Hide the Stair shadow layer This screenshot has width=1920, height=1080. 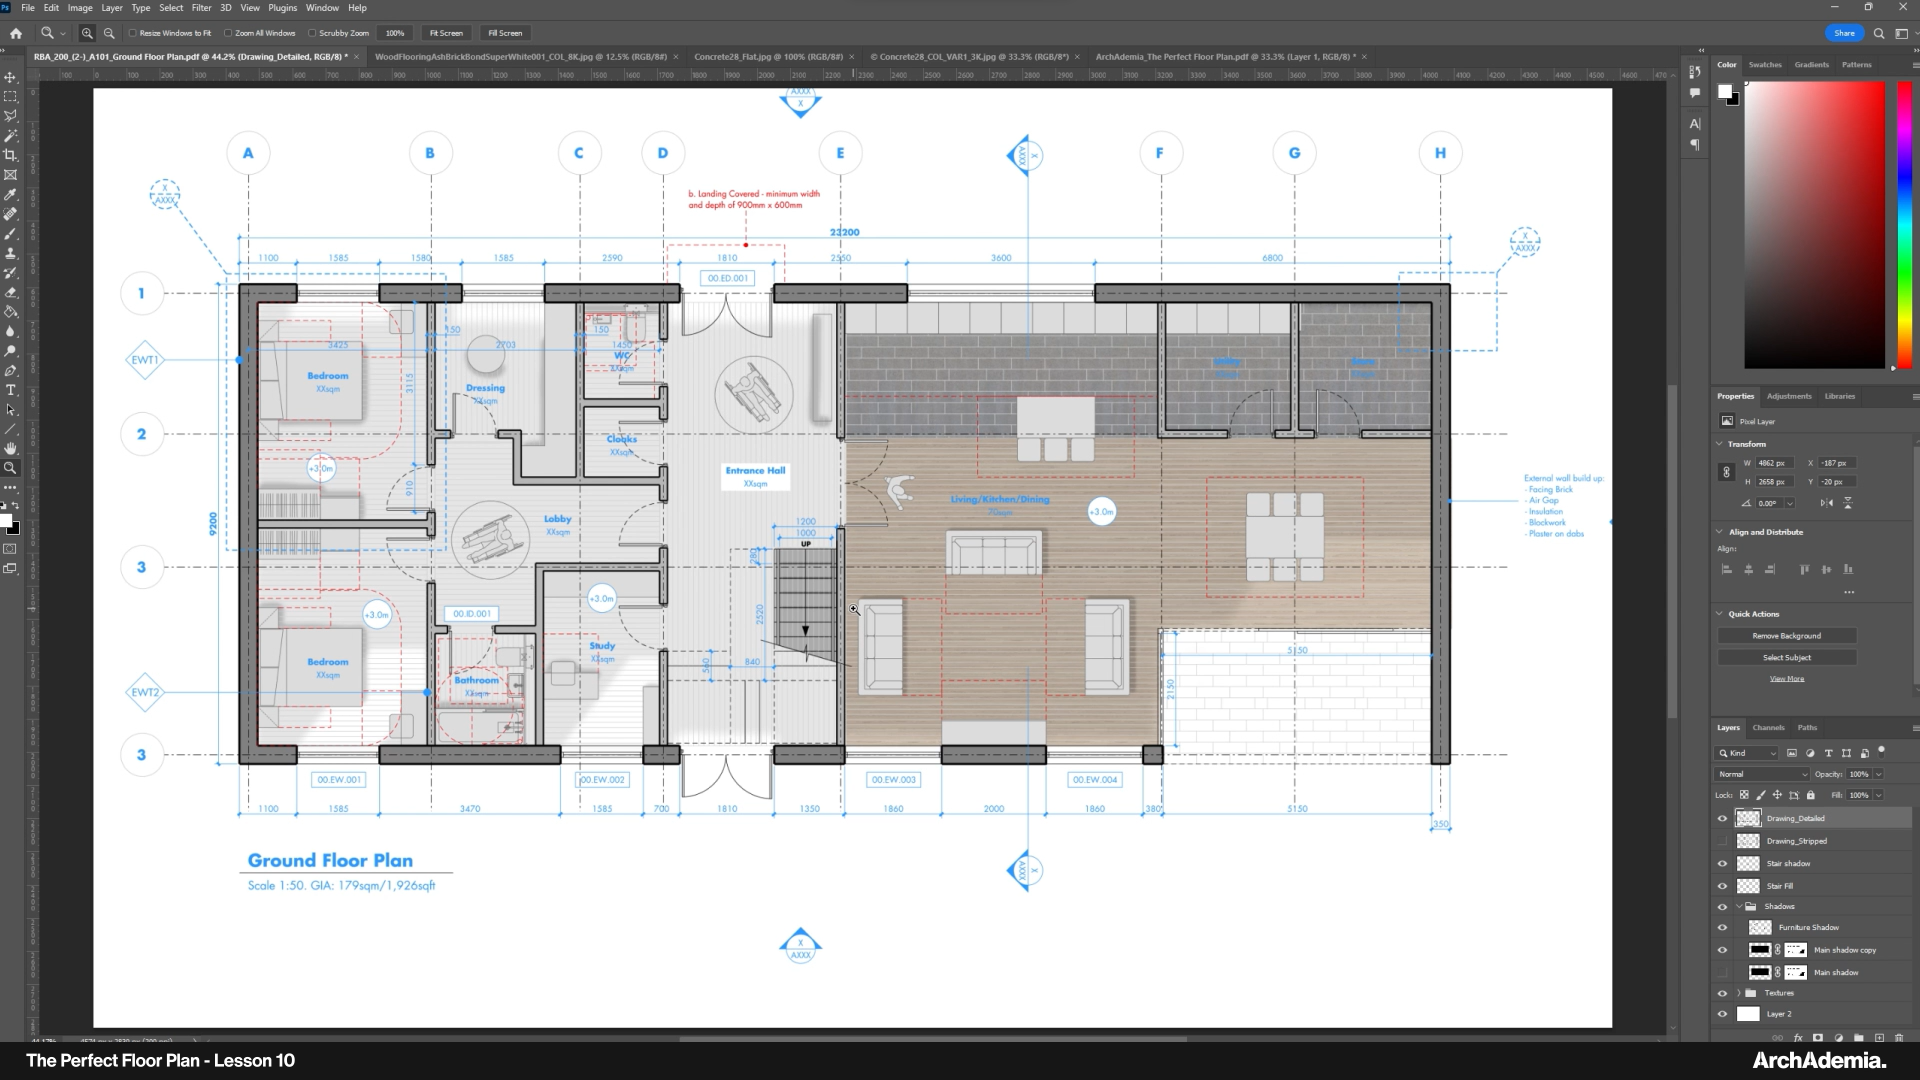tap(1722, 863)
